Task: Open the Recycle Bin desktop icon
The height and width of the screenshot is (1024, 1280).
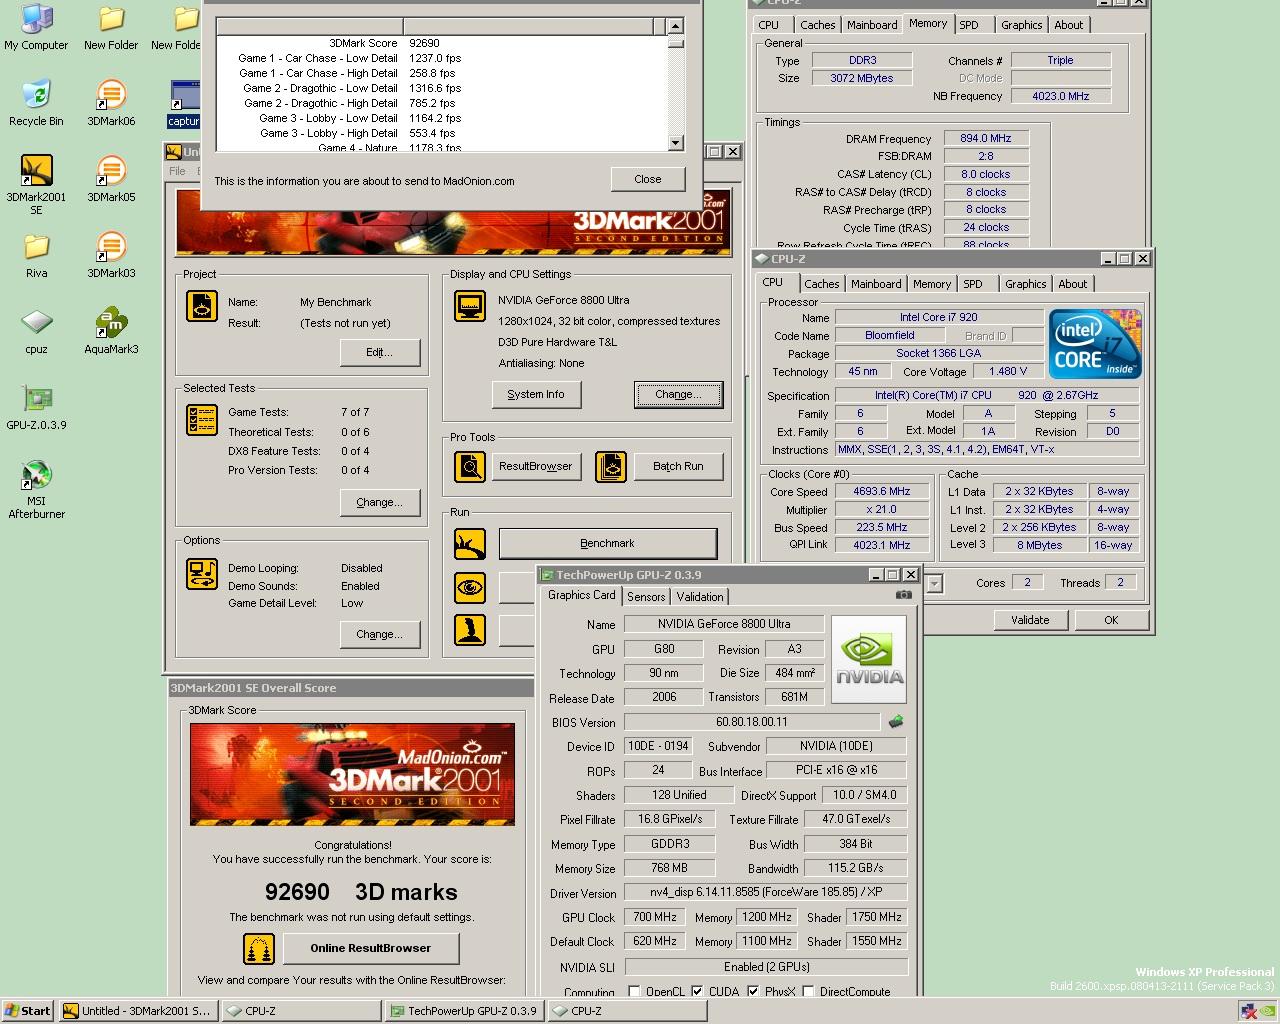Action: click(36, 102)
